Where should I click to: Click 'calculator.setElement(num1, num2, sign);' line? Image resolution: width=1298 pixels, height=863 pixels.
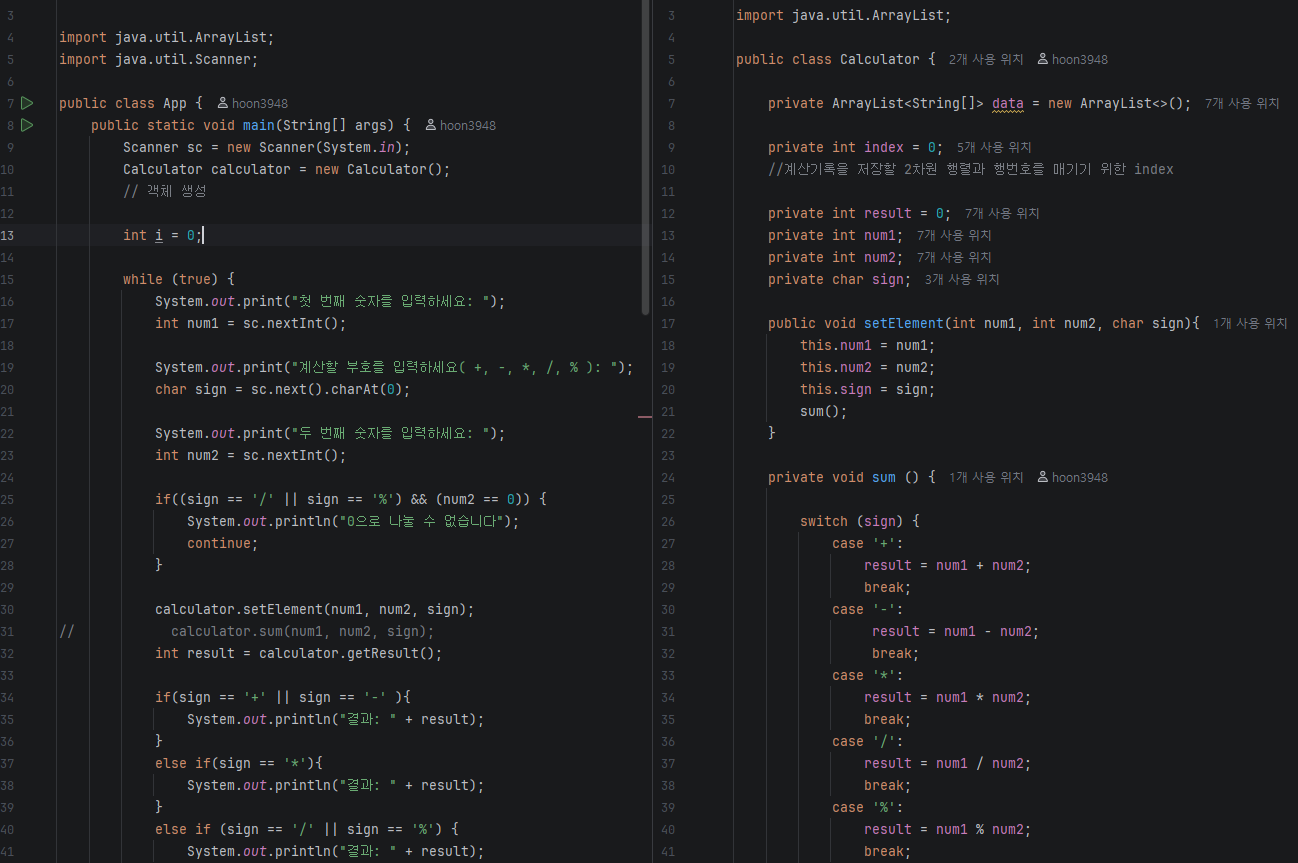315,609
